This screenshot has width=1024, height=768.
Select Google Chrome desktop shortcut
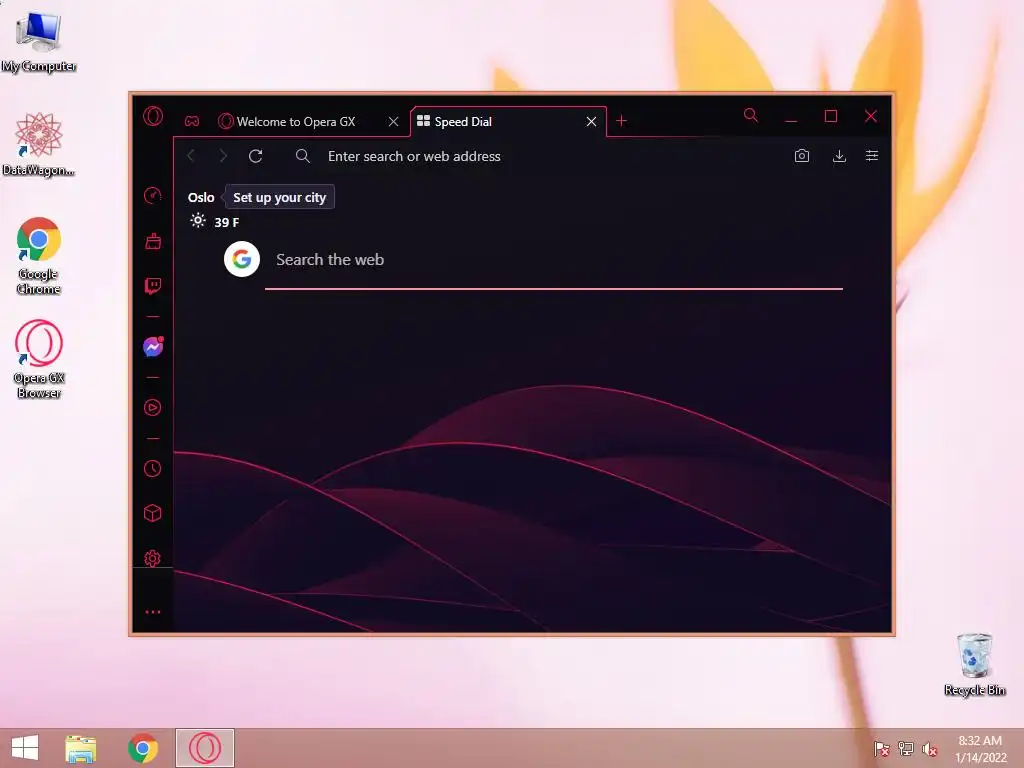click(39, 256)
